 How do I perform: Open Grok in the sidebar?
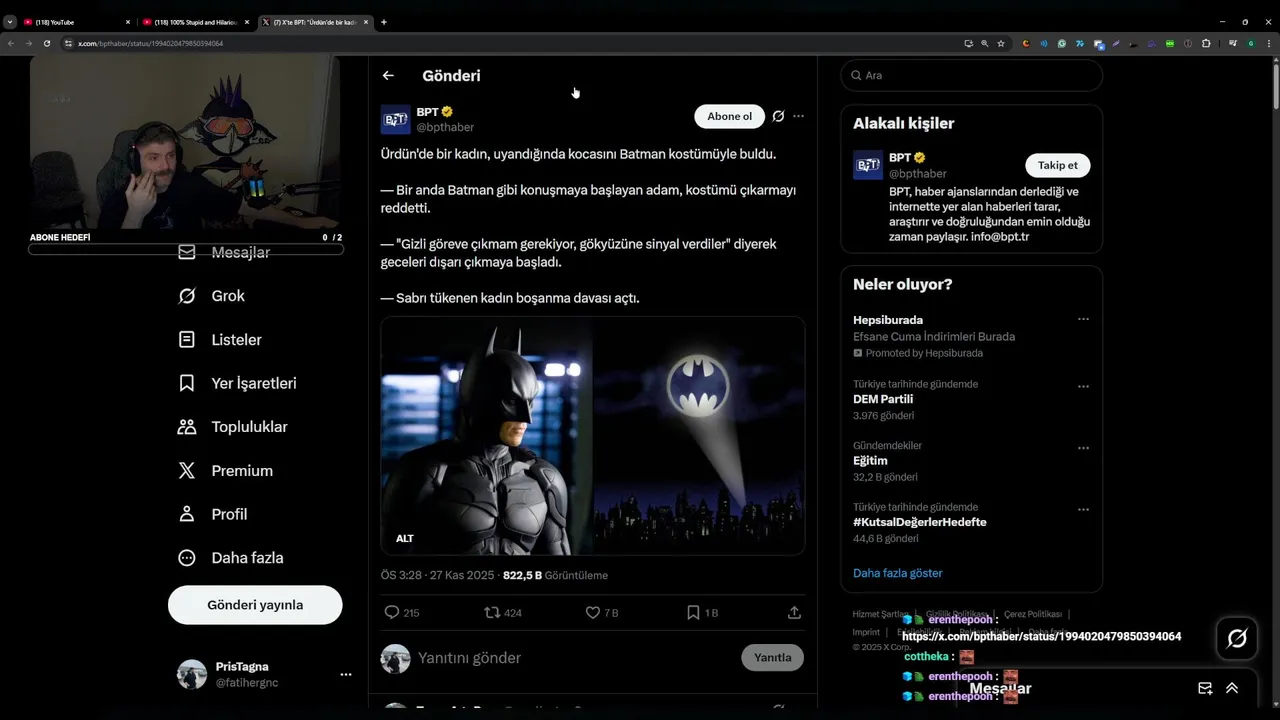click(211, 296)
